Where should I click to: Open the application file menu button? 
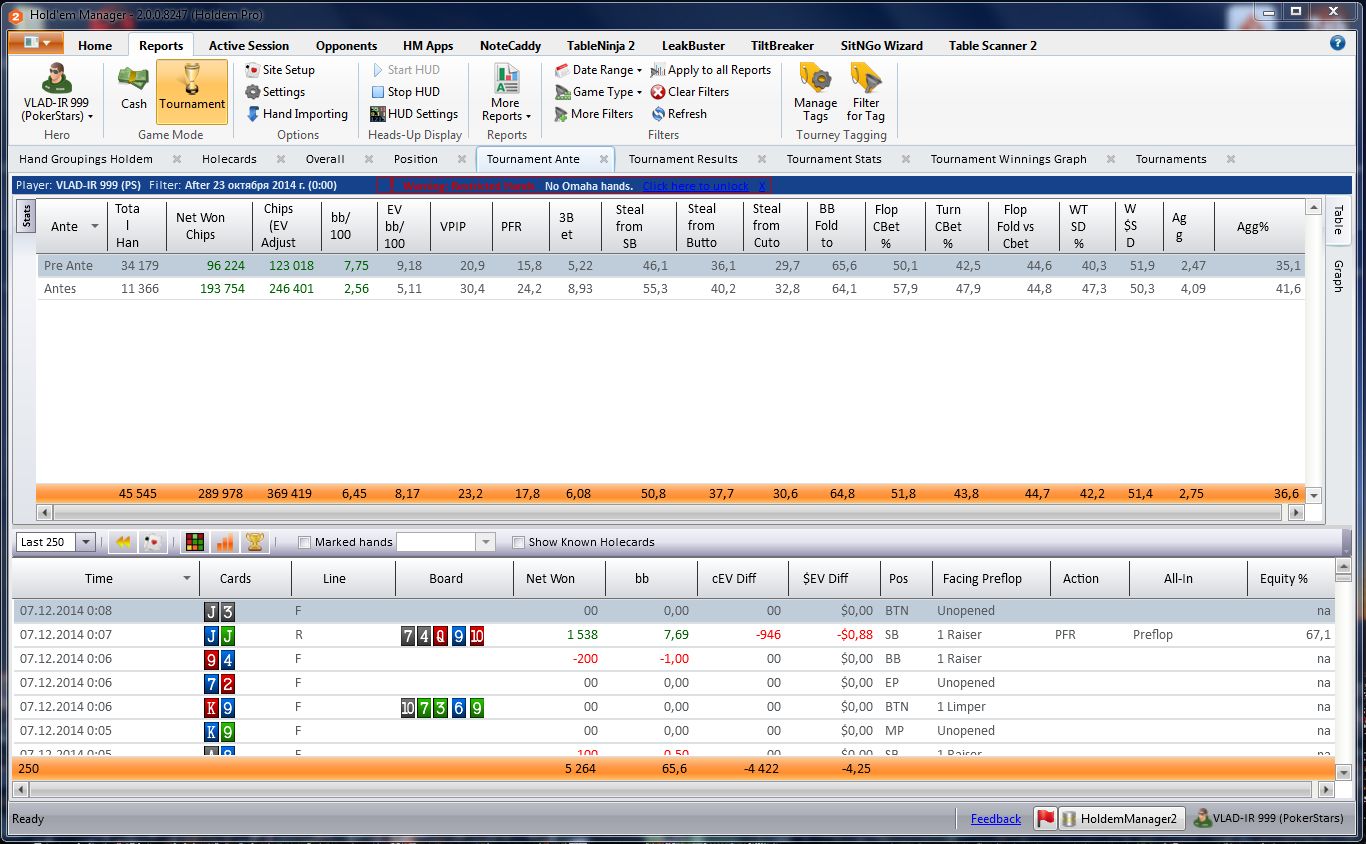tap(36, 43)
